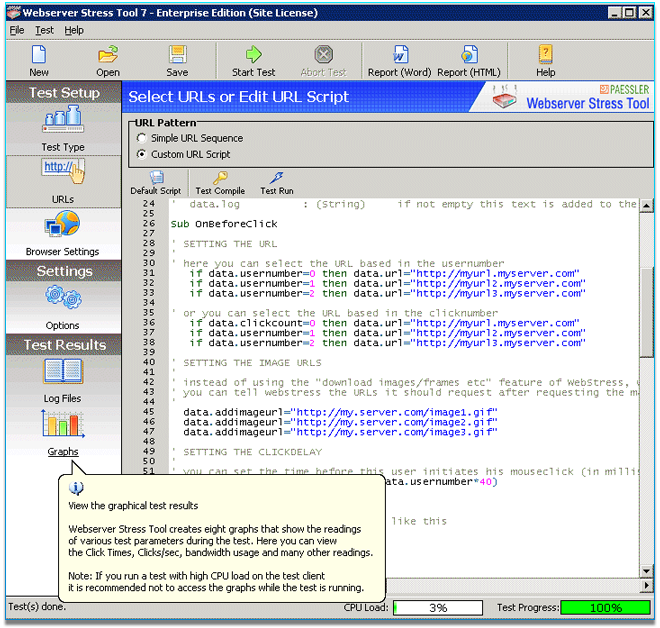Click the horizontal scroll right arrow
The image size is (660, 628).
[646, 585]
